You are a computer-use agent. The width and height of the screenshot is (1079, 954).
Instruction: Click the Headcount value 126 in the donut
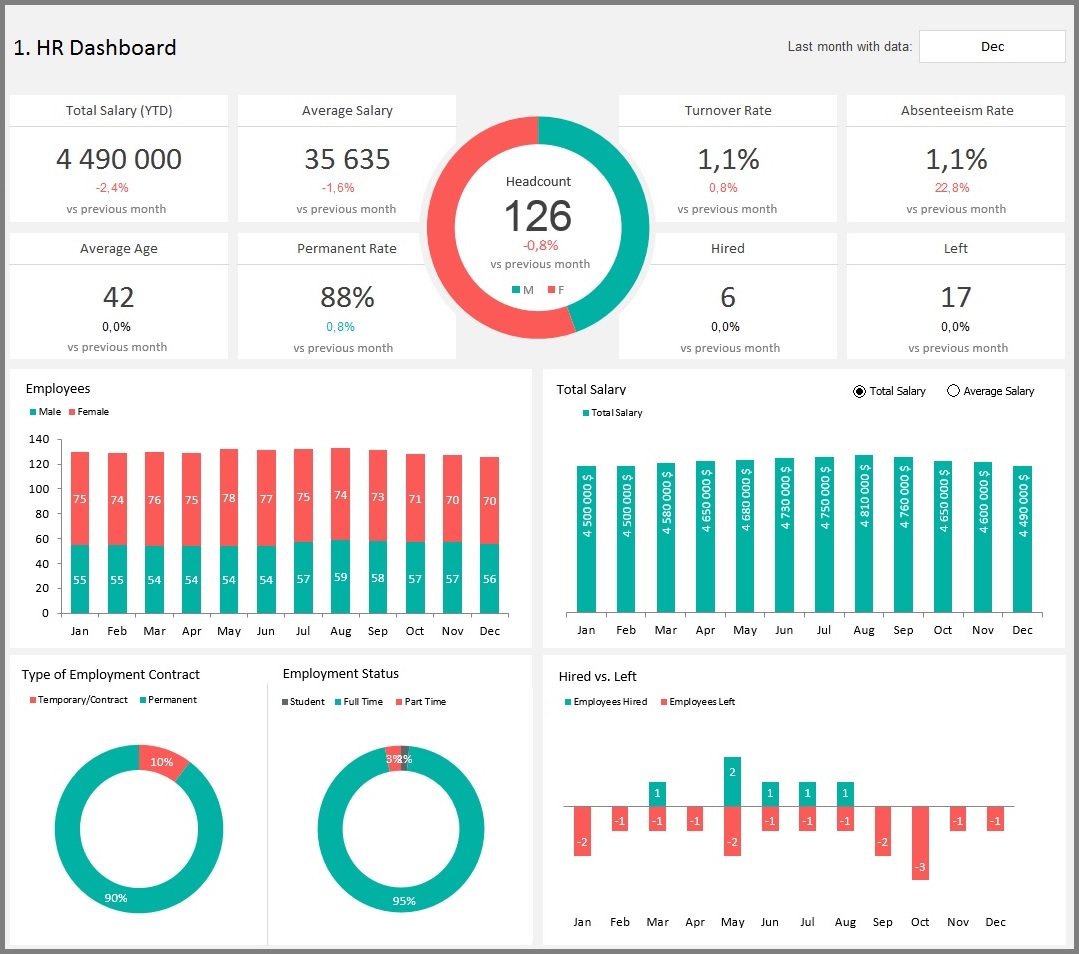(538, 217)
